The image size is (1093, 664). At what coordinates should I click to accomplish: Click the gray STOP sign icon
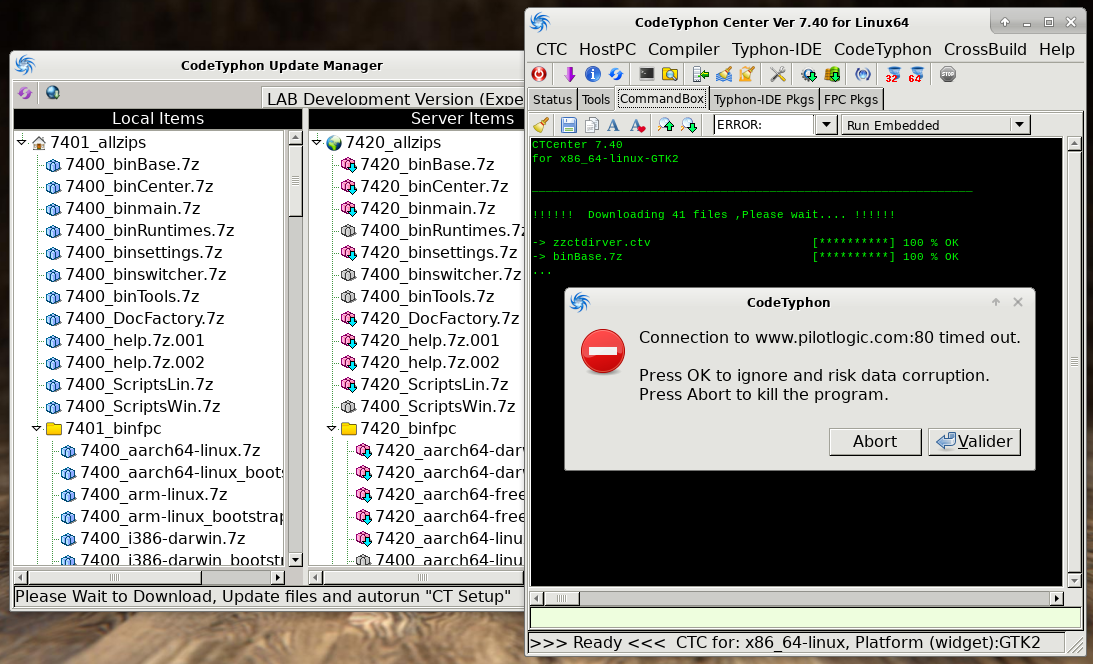click(947, 75)
